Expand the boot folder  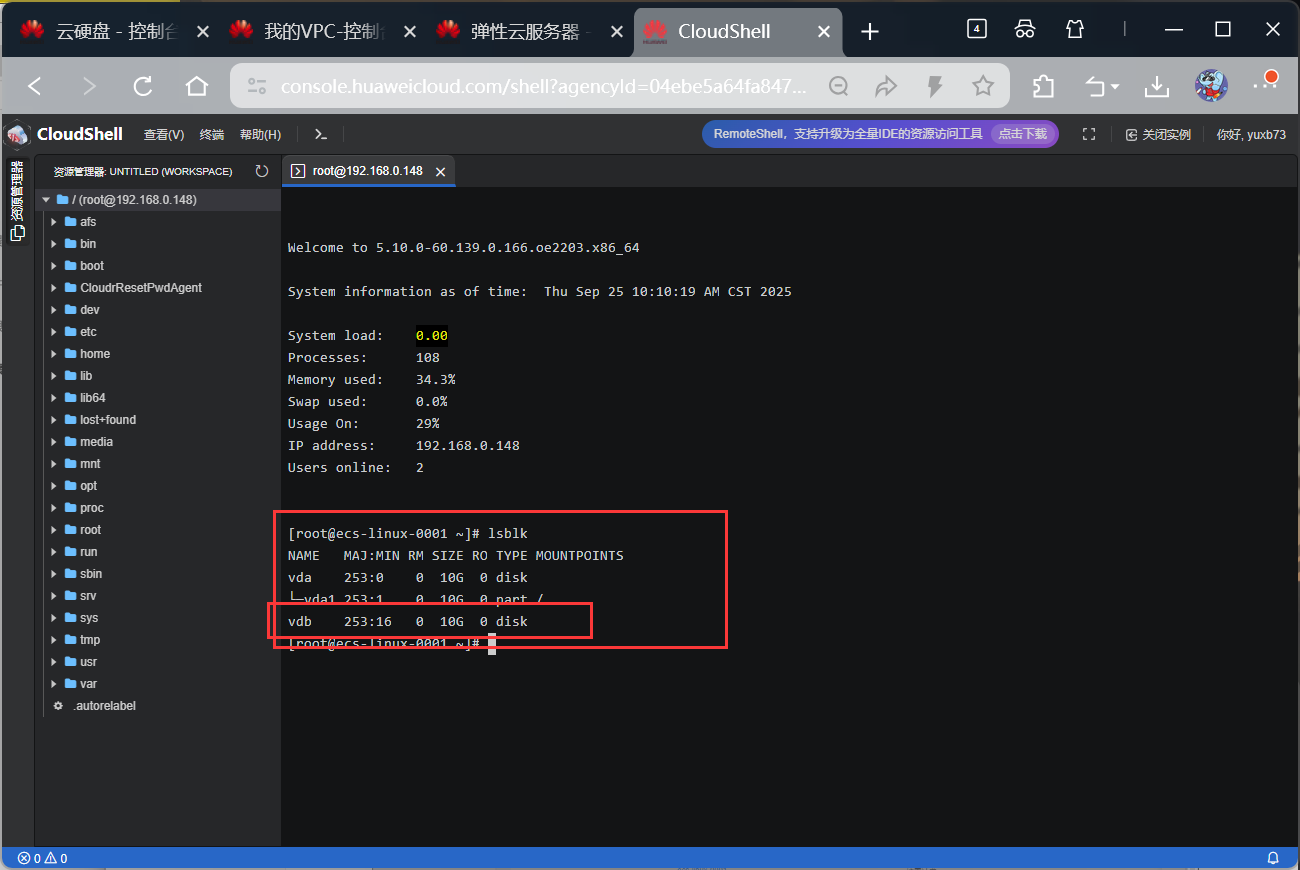pos(54,266)
